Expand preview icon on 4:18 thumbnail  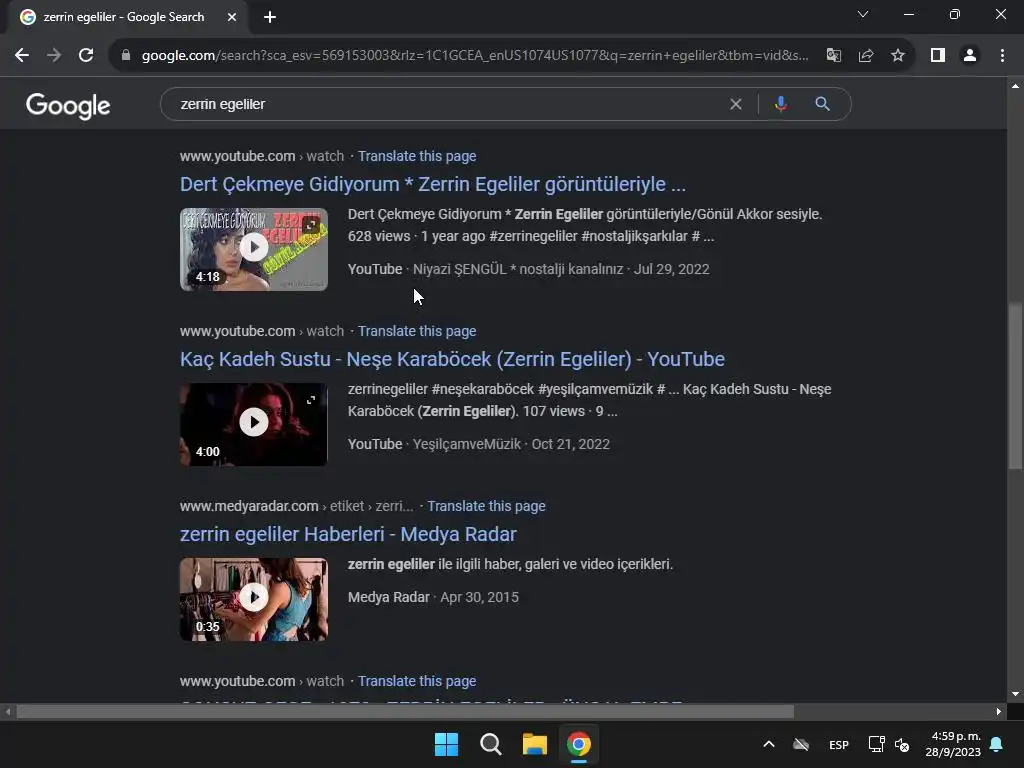[312, 225]
